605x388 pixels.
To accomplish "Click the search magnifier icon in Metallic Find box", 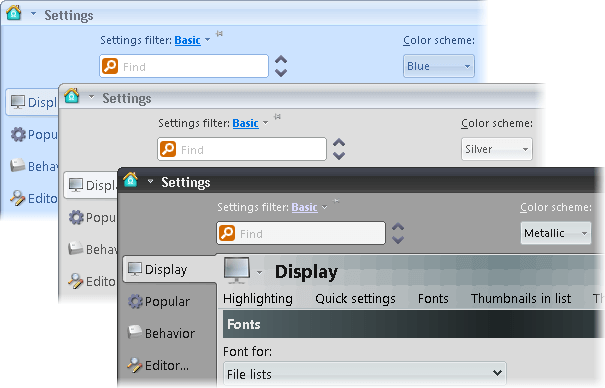I will click(x=227, y=233).
